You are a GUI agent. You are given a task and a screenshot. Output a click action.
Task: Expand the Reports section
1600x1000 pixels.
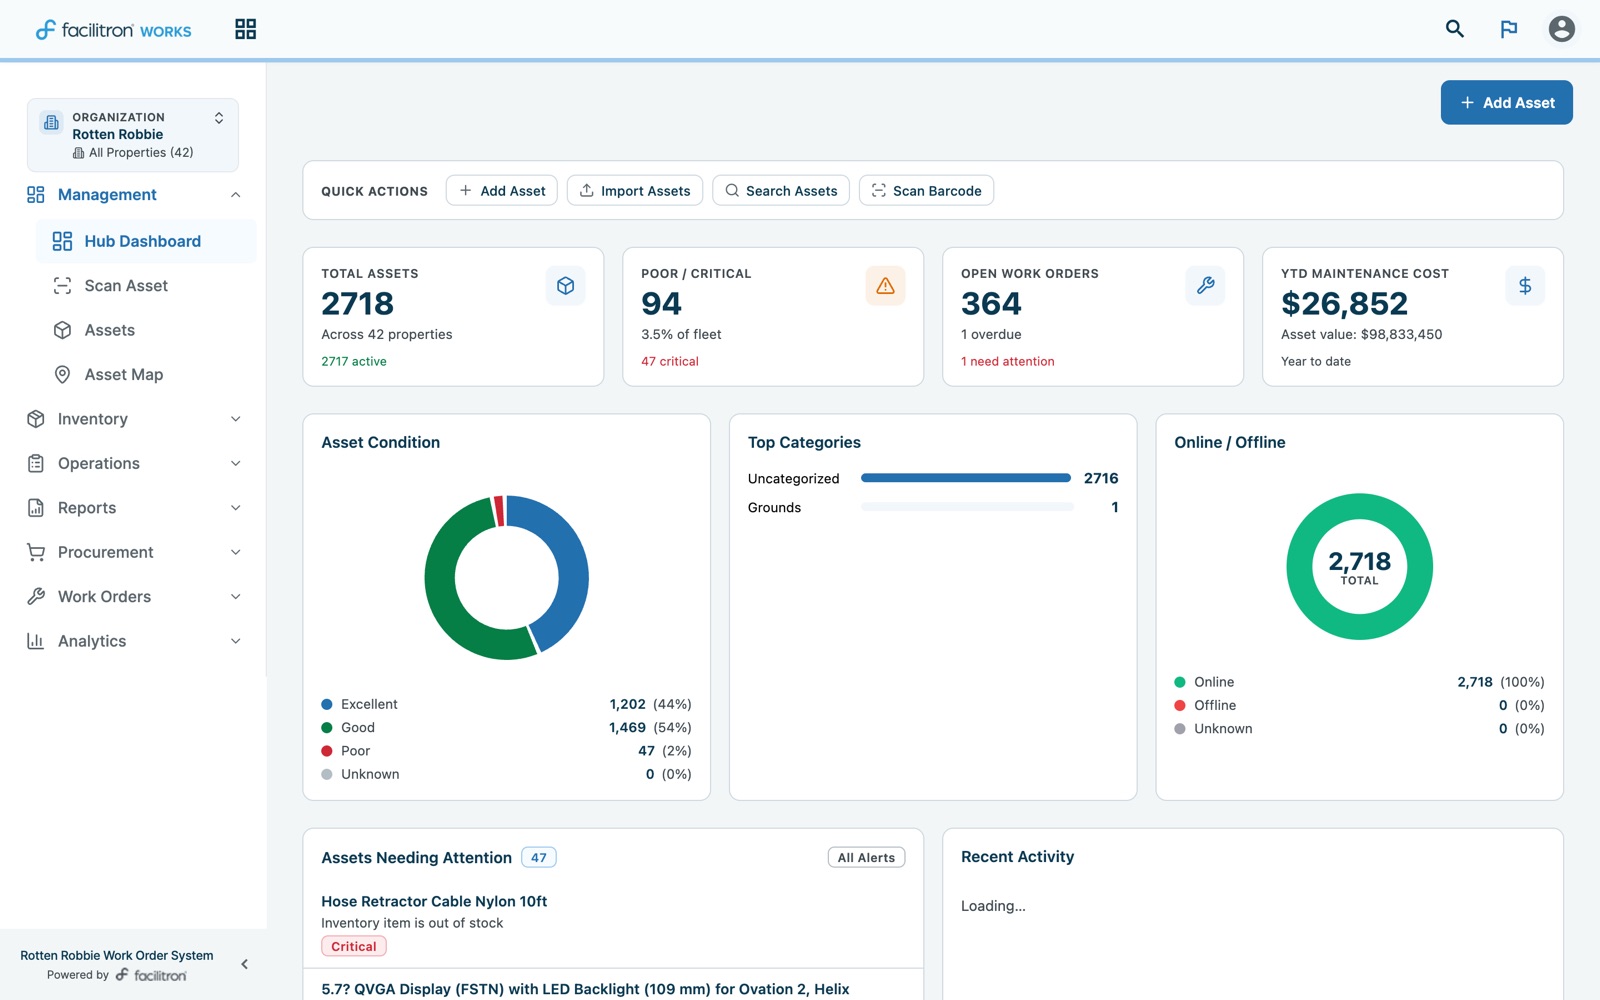click(x=235, y=508)
